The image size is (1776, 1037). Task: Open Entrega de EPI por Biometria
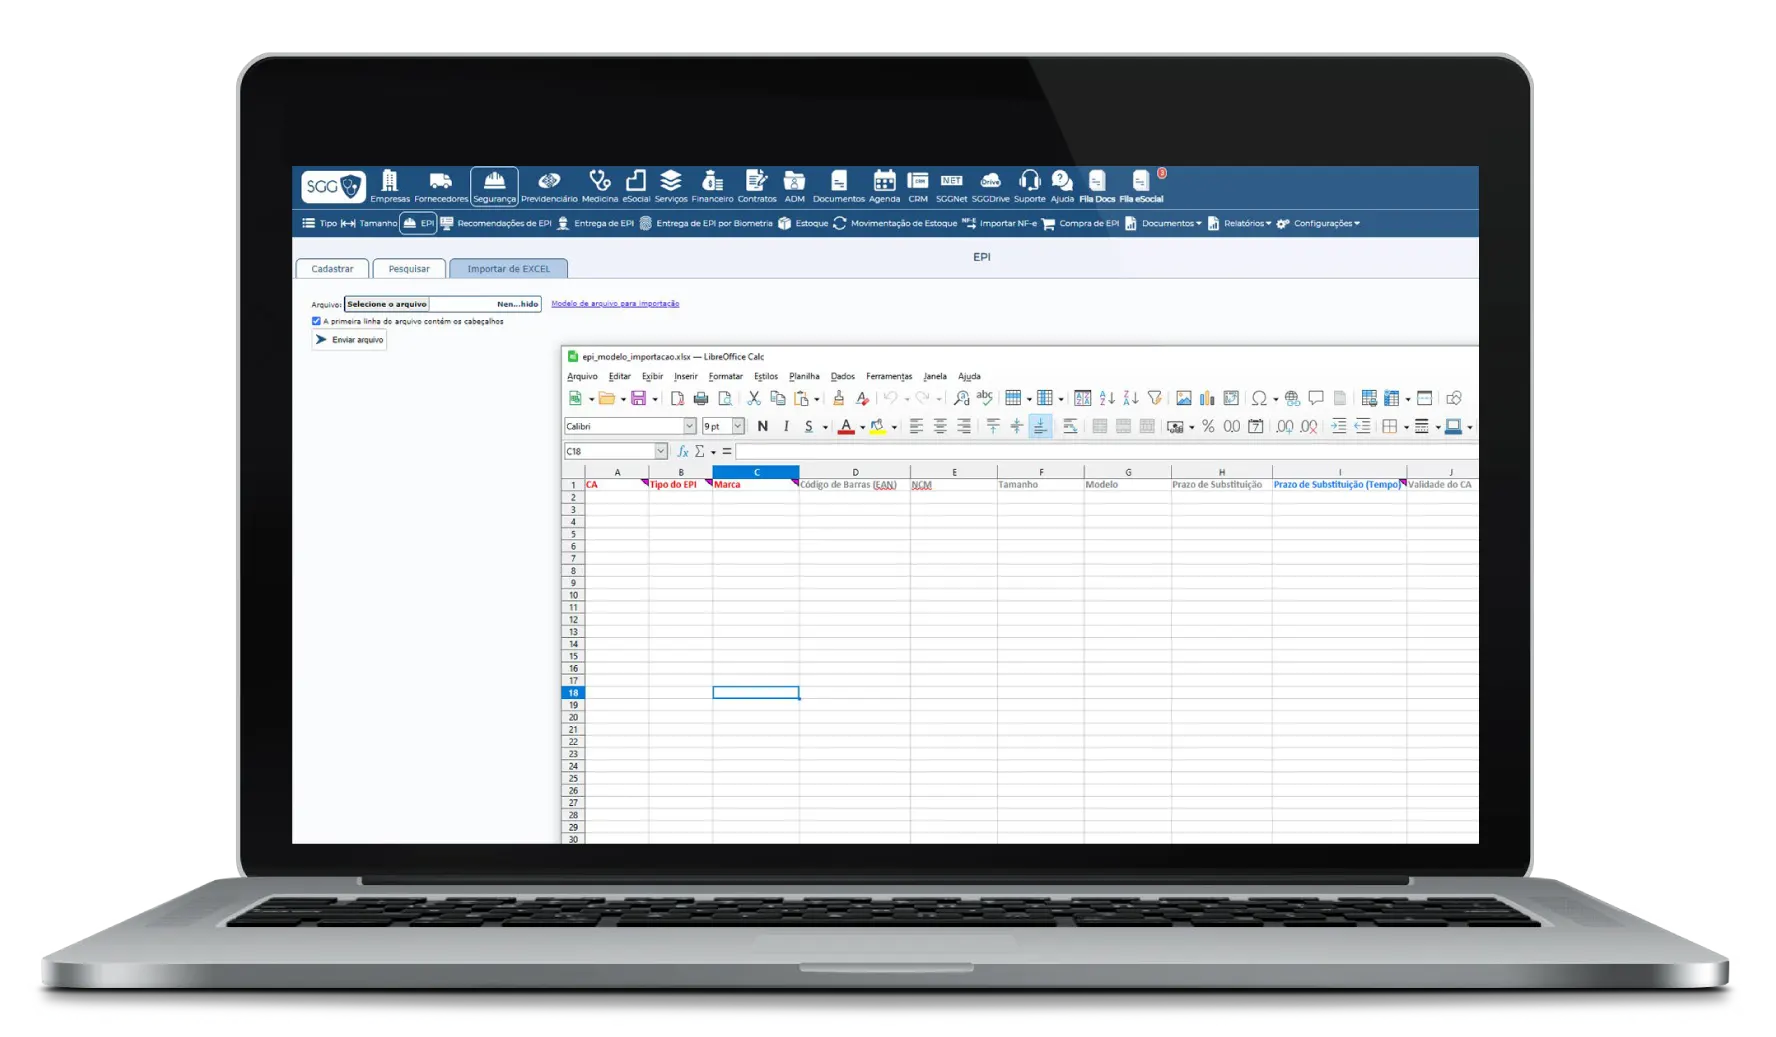click(x=706, y=223)
